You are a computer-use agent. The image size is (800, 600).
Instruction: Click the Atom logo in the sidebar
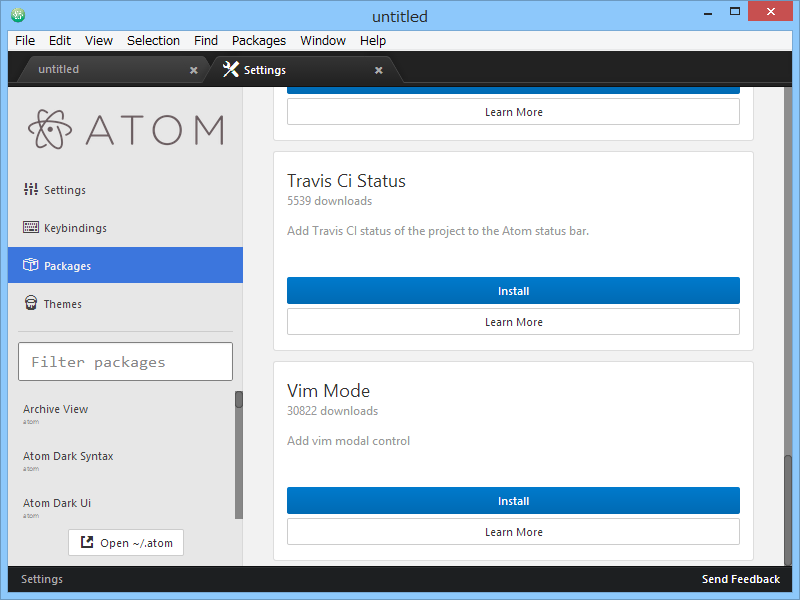126,130
